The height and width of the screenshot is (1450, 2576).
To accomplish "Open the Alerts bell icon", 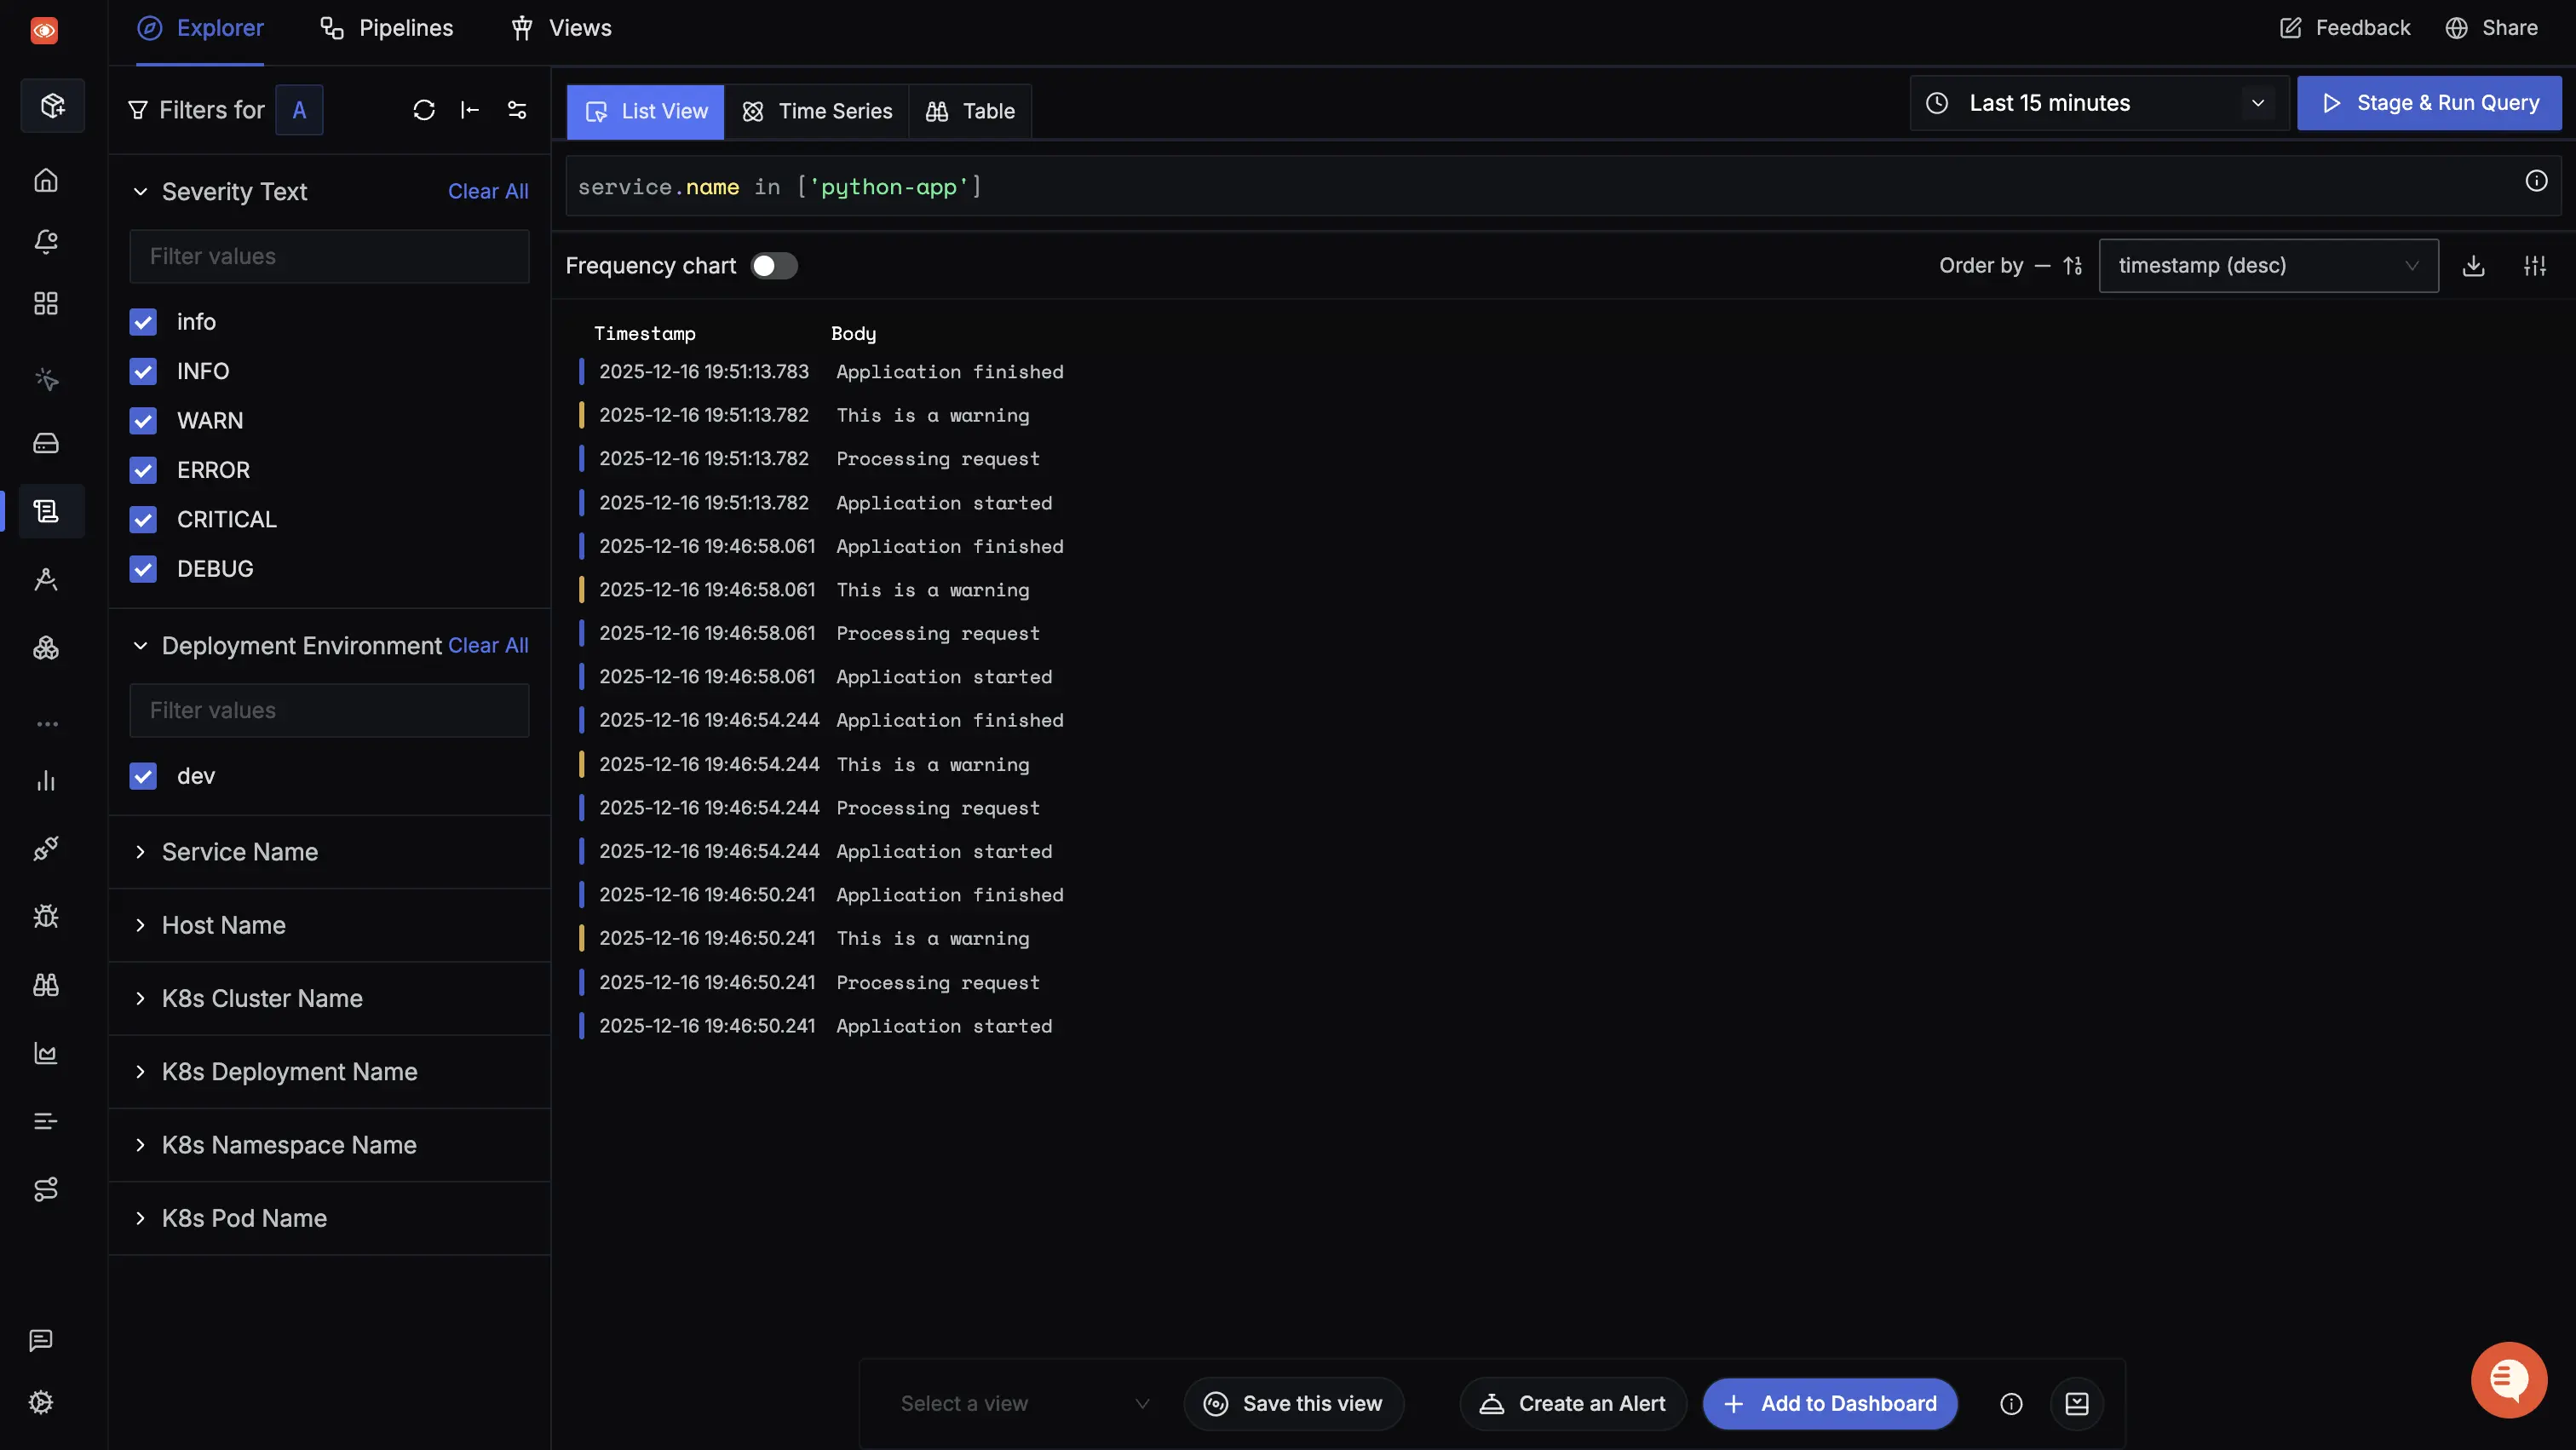I will (46, 240).
